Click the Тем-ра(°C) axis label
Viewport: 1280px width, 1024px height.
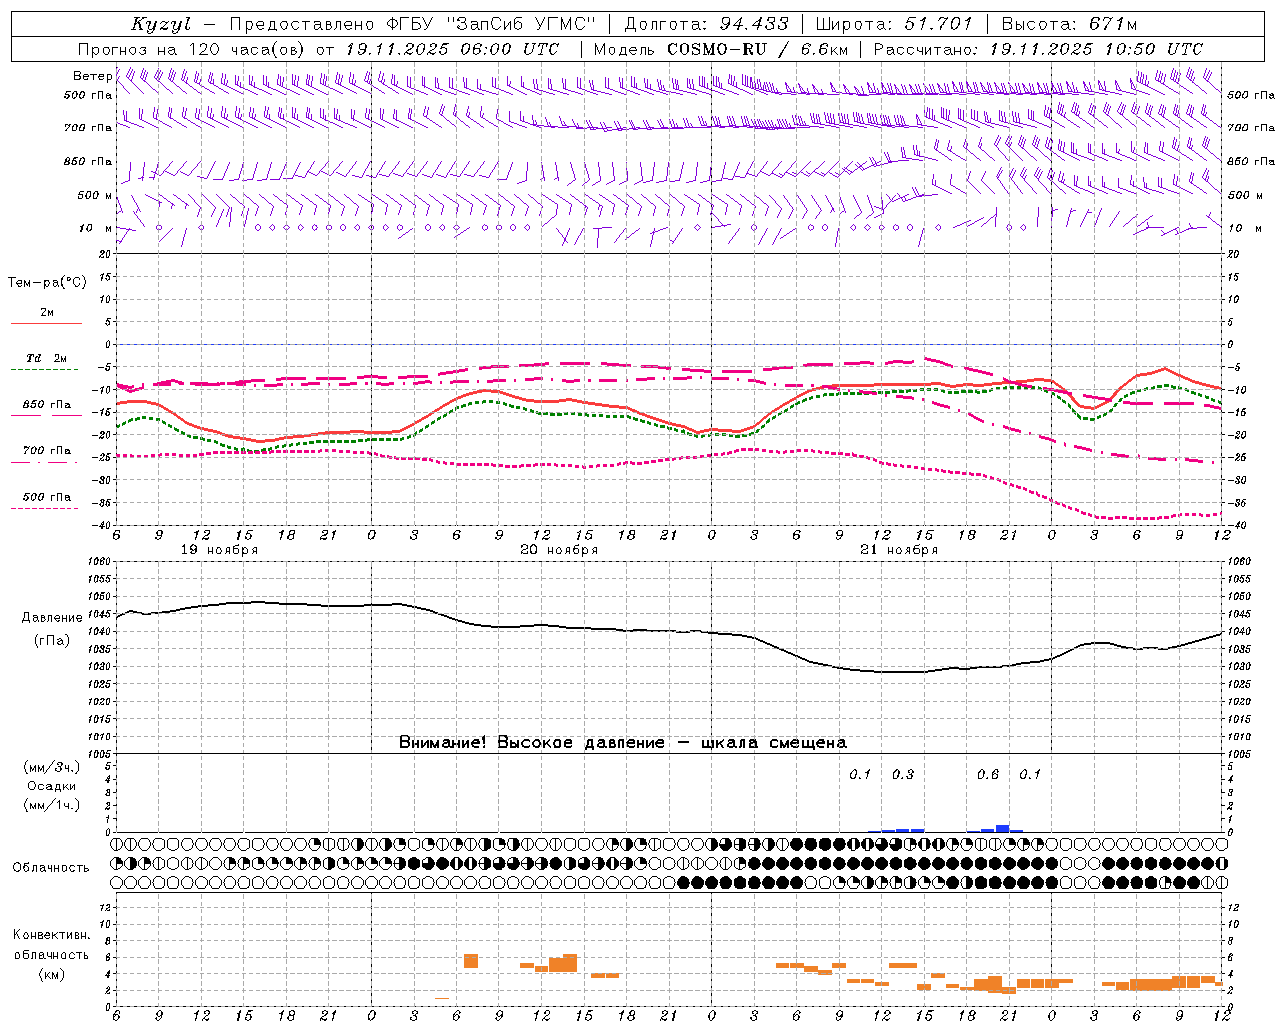click(47, 283)
